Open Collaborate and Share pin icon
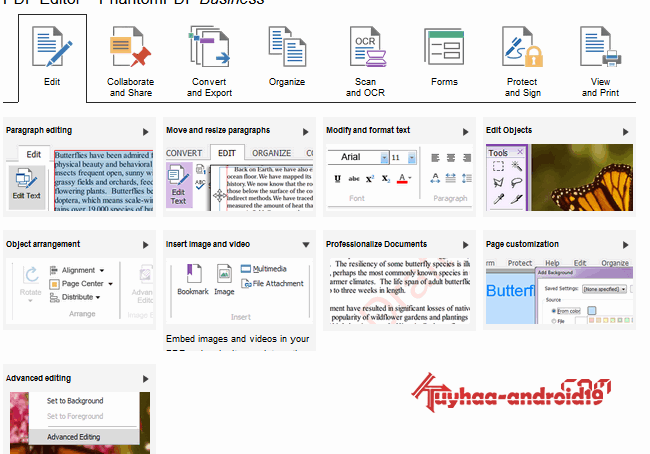Viewport: 650px width, 454px height. (x=130, y=46)
